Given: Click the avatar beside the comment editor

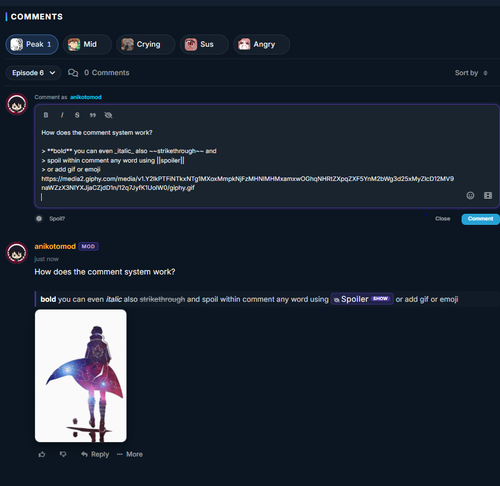Looking at the screenshot, I should 17,104.
